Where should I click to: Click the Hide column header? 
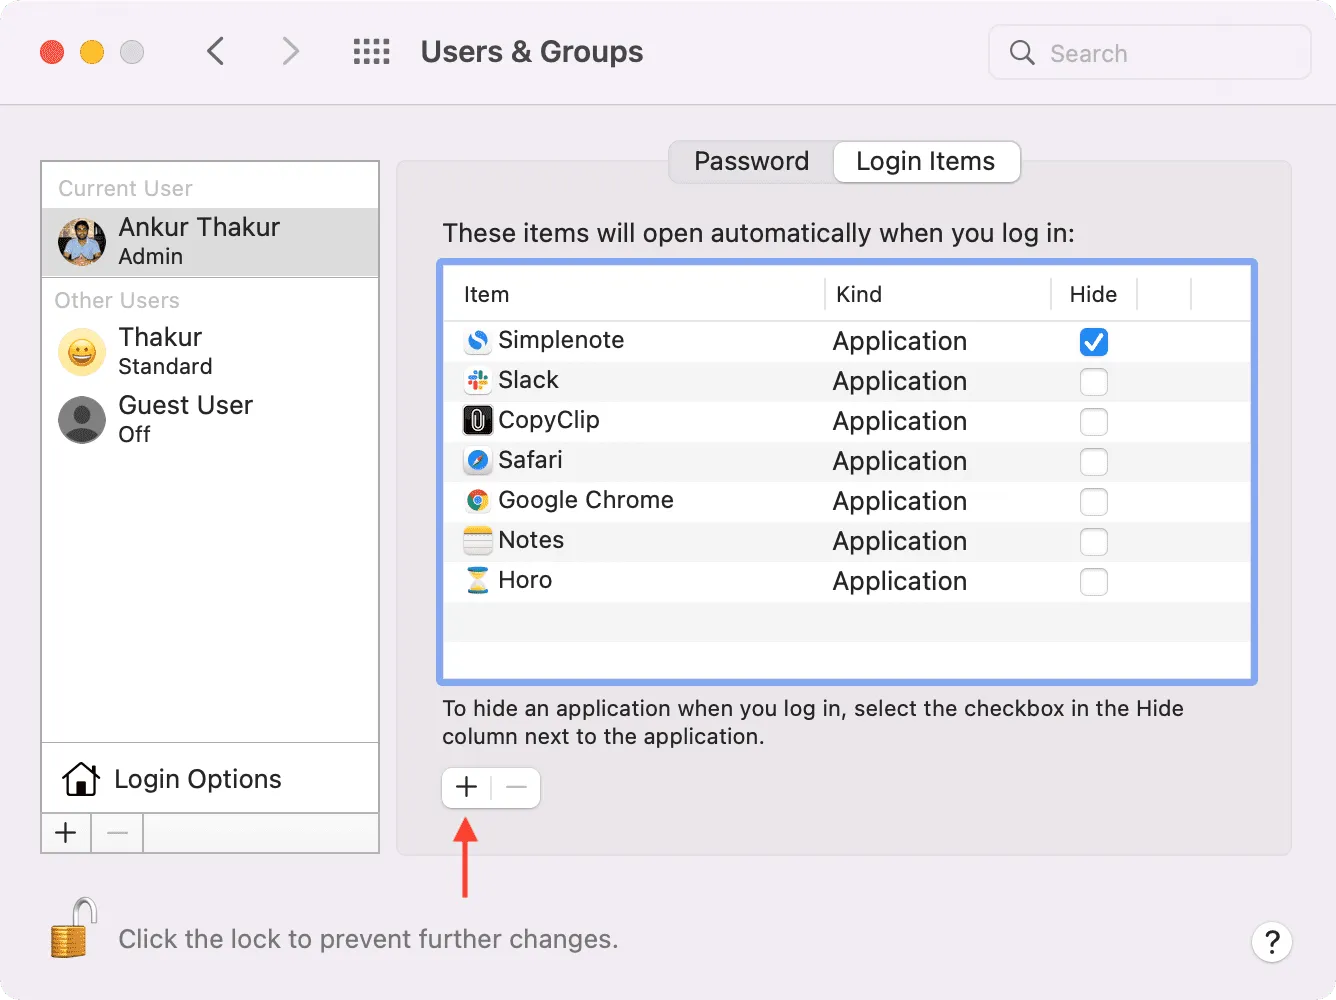click(x=1093, y=295)
